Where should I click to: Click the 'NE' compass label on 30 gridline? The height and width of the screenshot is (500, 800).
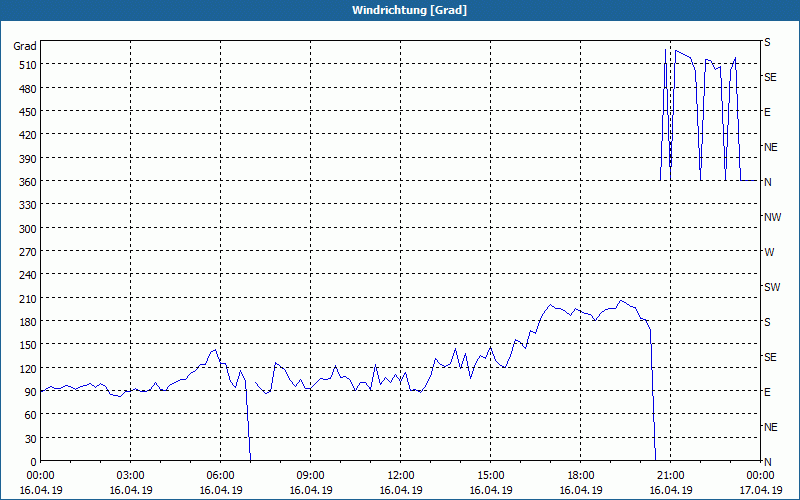click(x=771, y=427)
